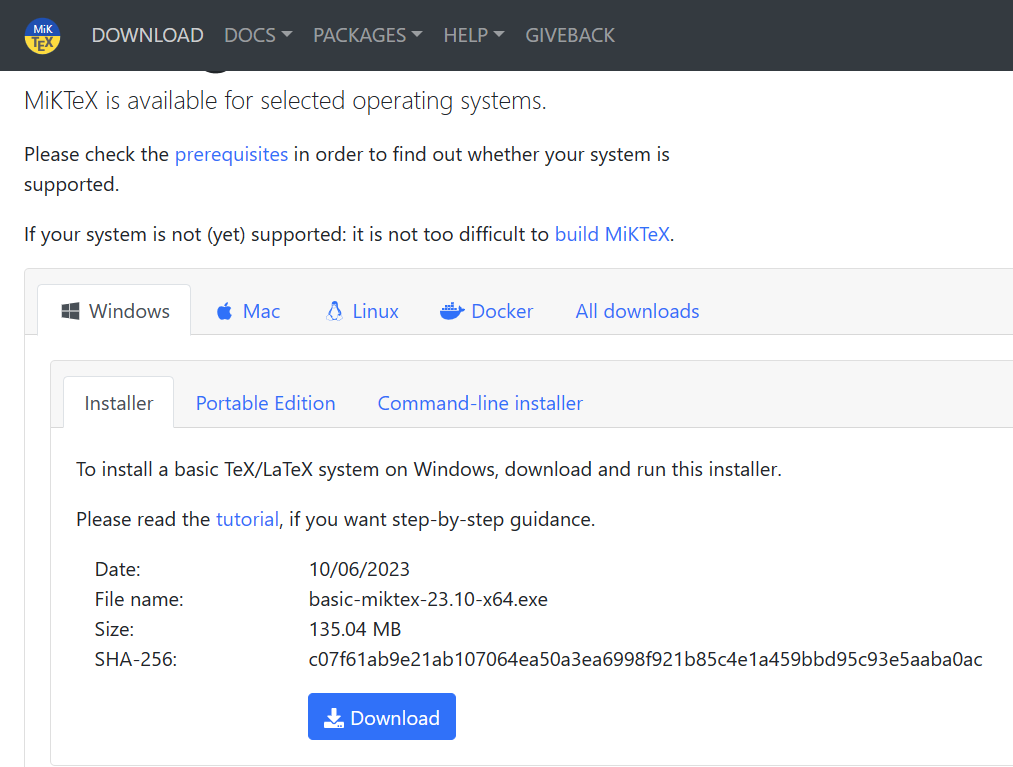The height and width of the screenshot is (767, 1013).
Task: Open the Command-line installer sub-tab
Action: tap(480, 403)
